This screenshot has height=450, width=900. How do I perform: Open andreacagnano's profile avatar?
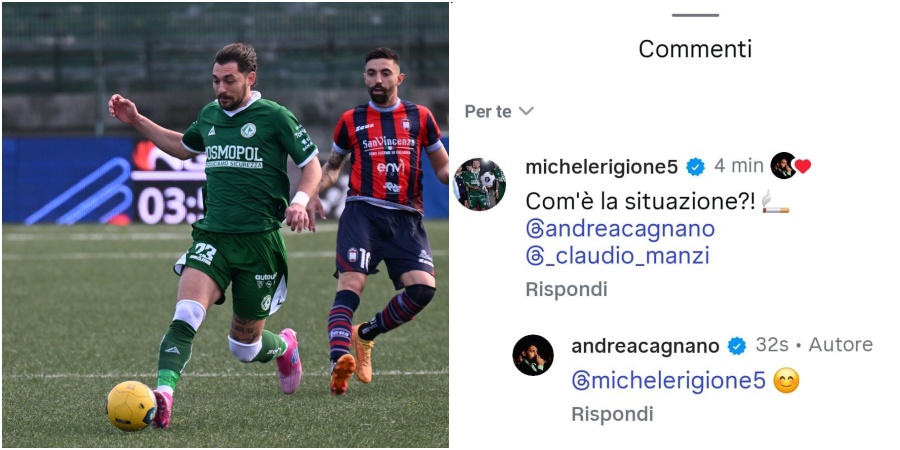click(x=533, y=355)
